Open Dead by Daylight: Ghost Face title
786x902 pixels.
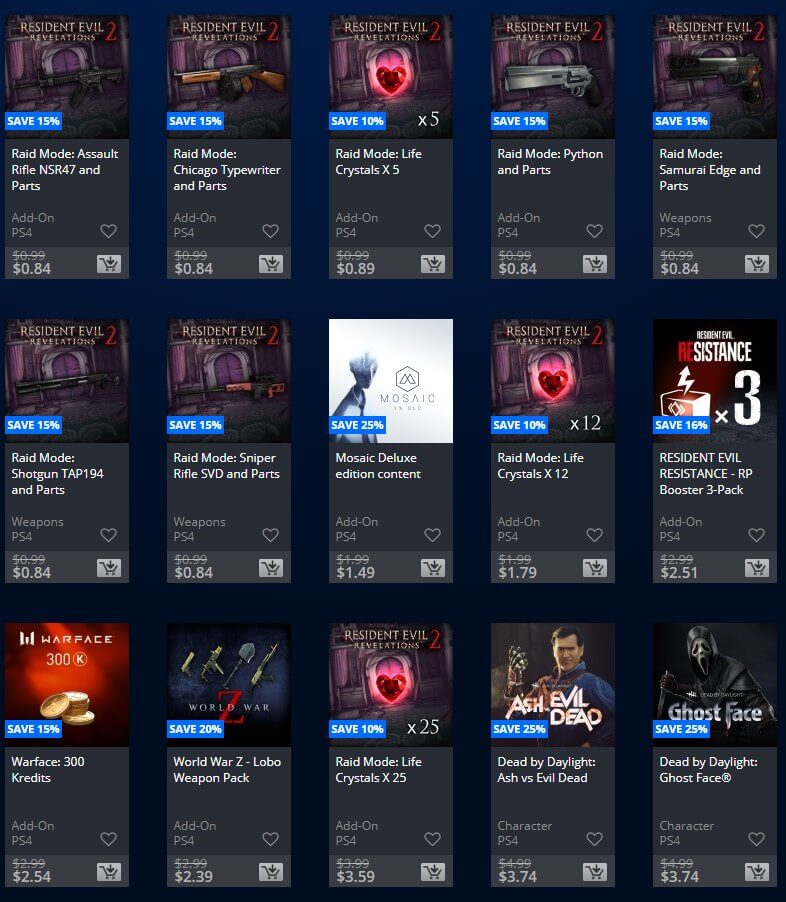coord(708,770)
